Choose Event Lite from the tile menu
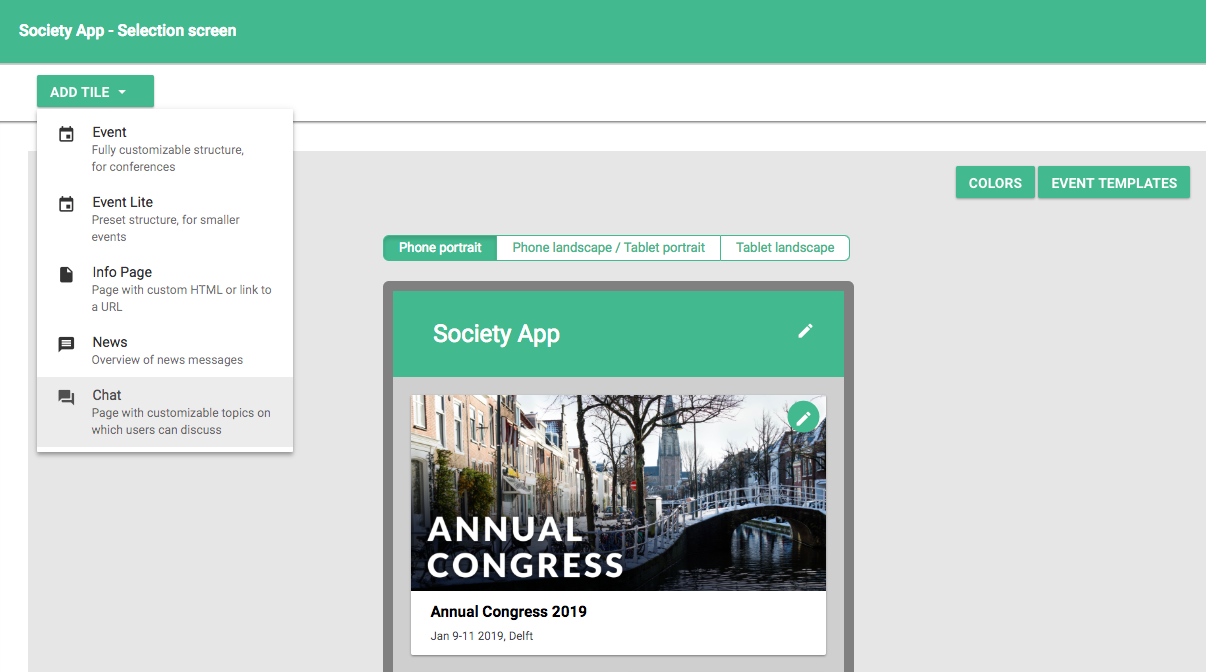Viewport: 1206px width, 672px height. [165, 219]
